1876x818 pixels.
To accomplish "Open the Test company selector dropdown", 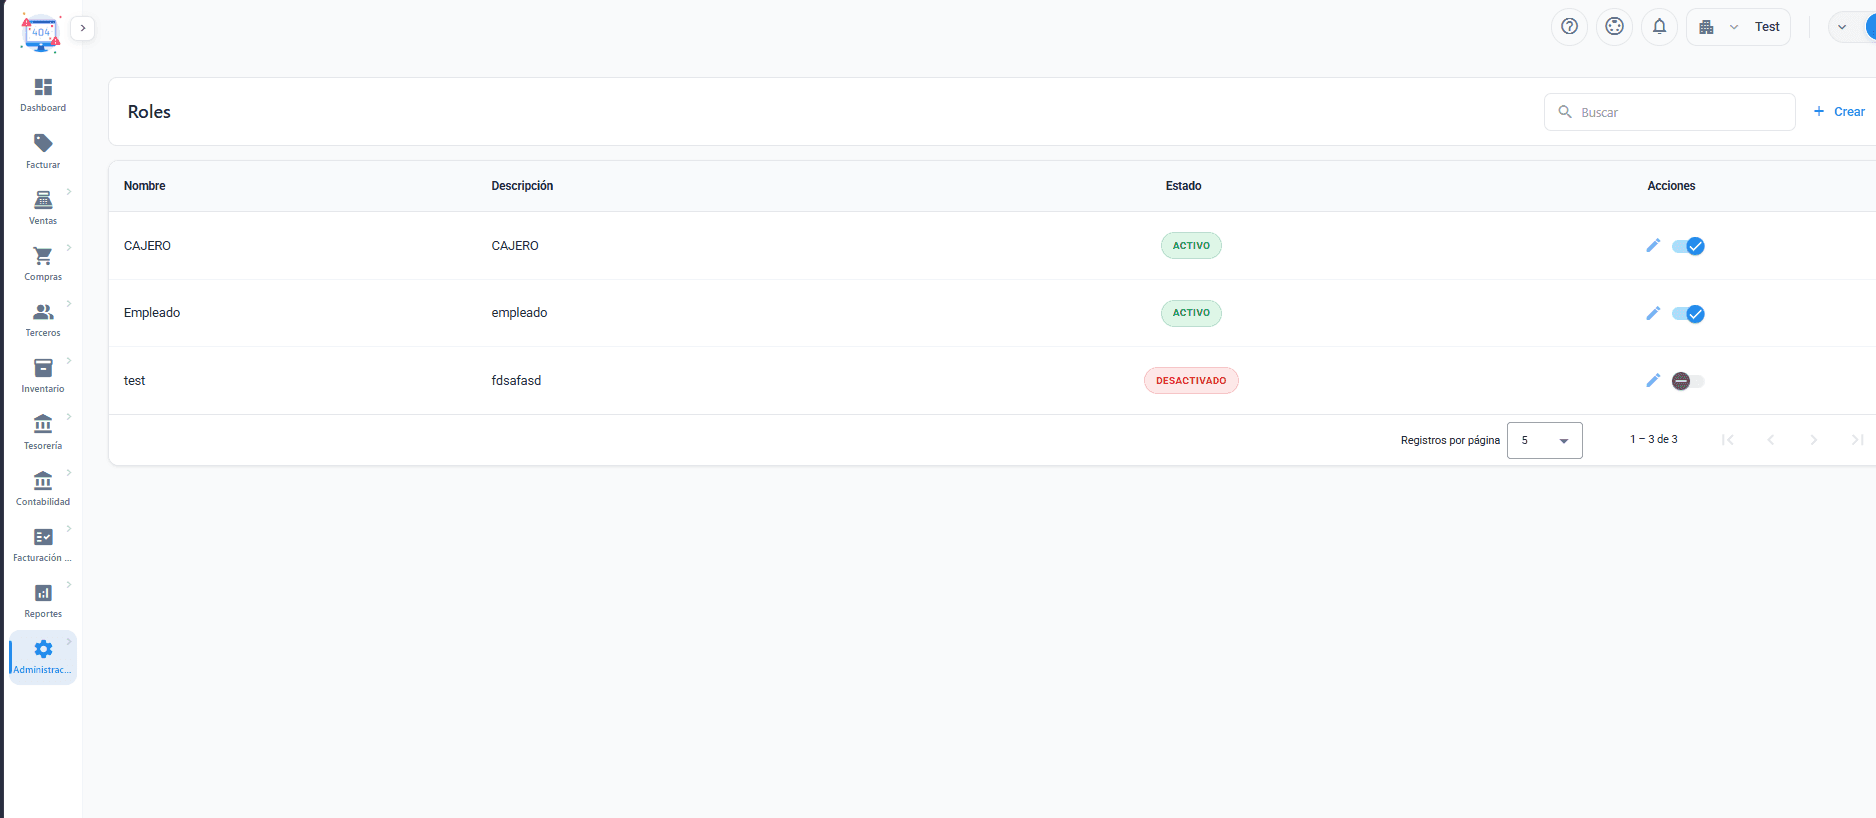I will click(x=1738, y=27).
